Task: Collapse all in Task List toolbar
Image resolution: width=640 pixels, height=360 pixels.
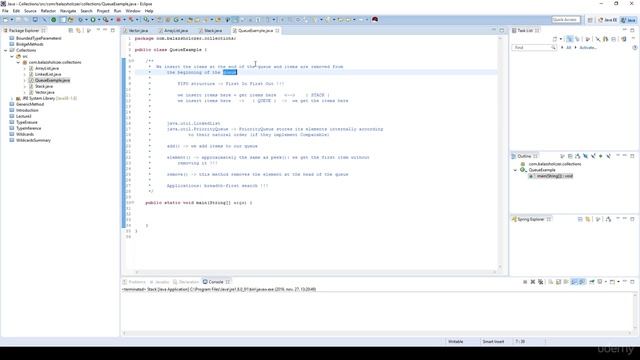Action: [613, 39]
